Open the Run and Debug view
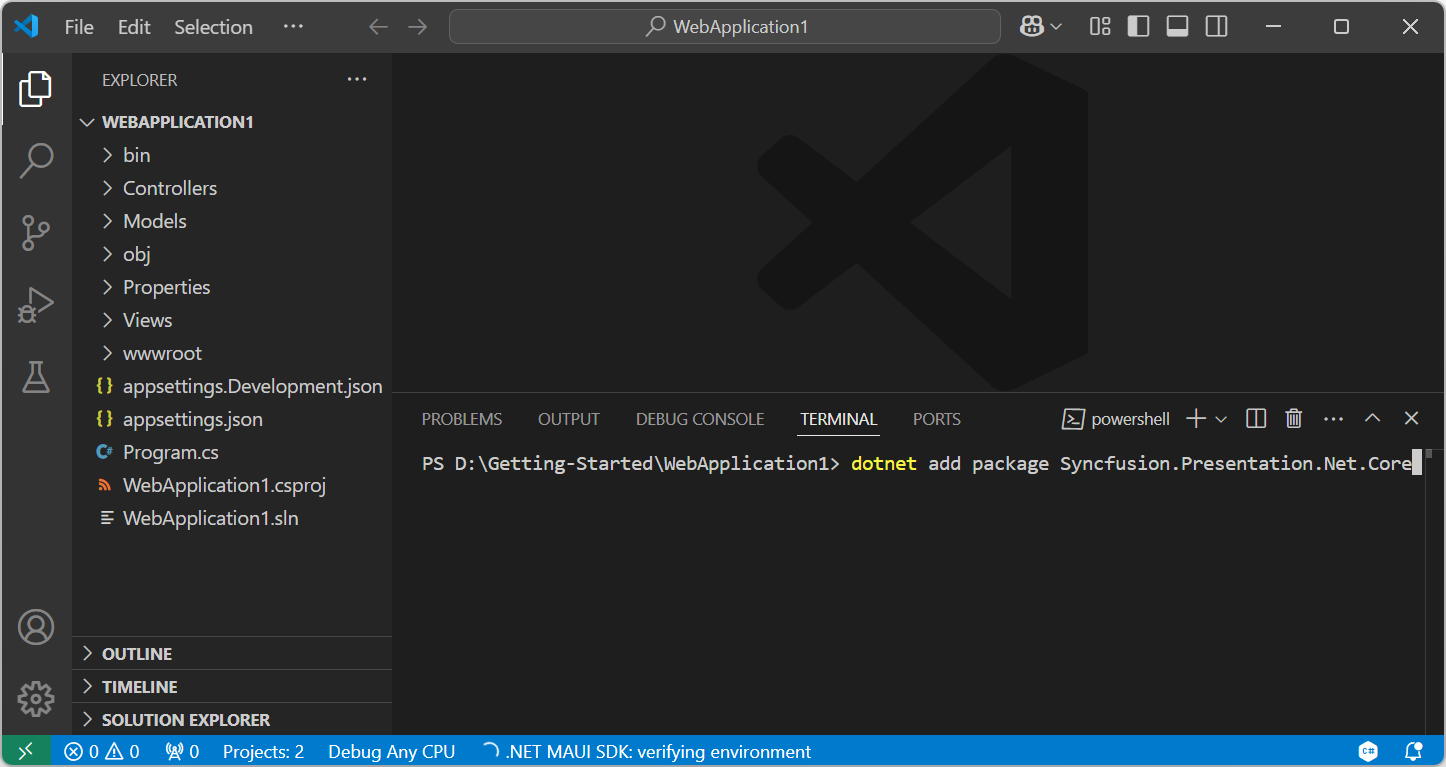 36,305
